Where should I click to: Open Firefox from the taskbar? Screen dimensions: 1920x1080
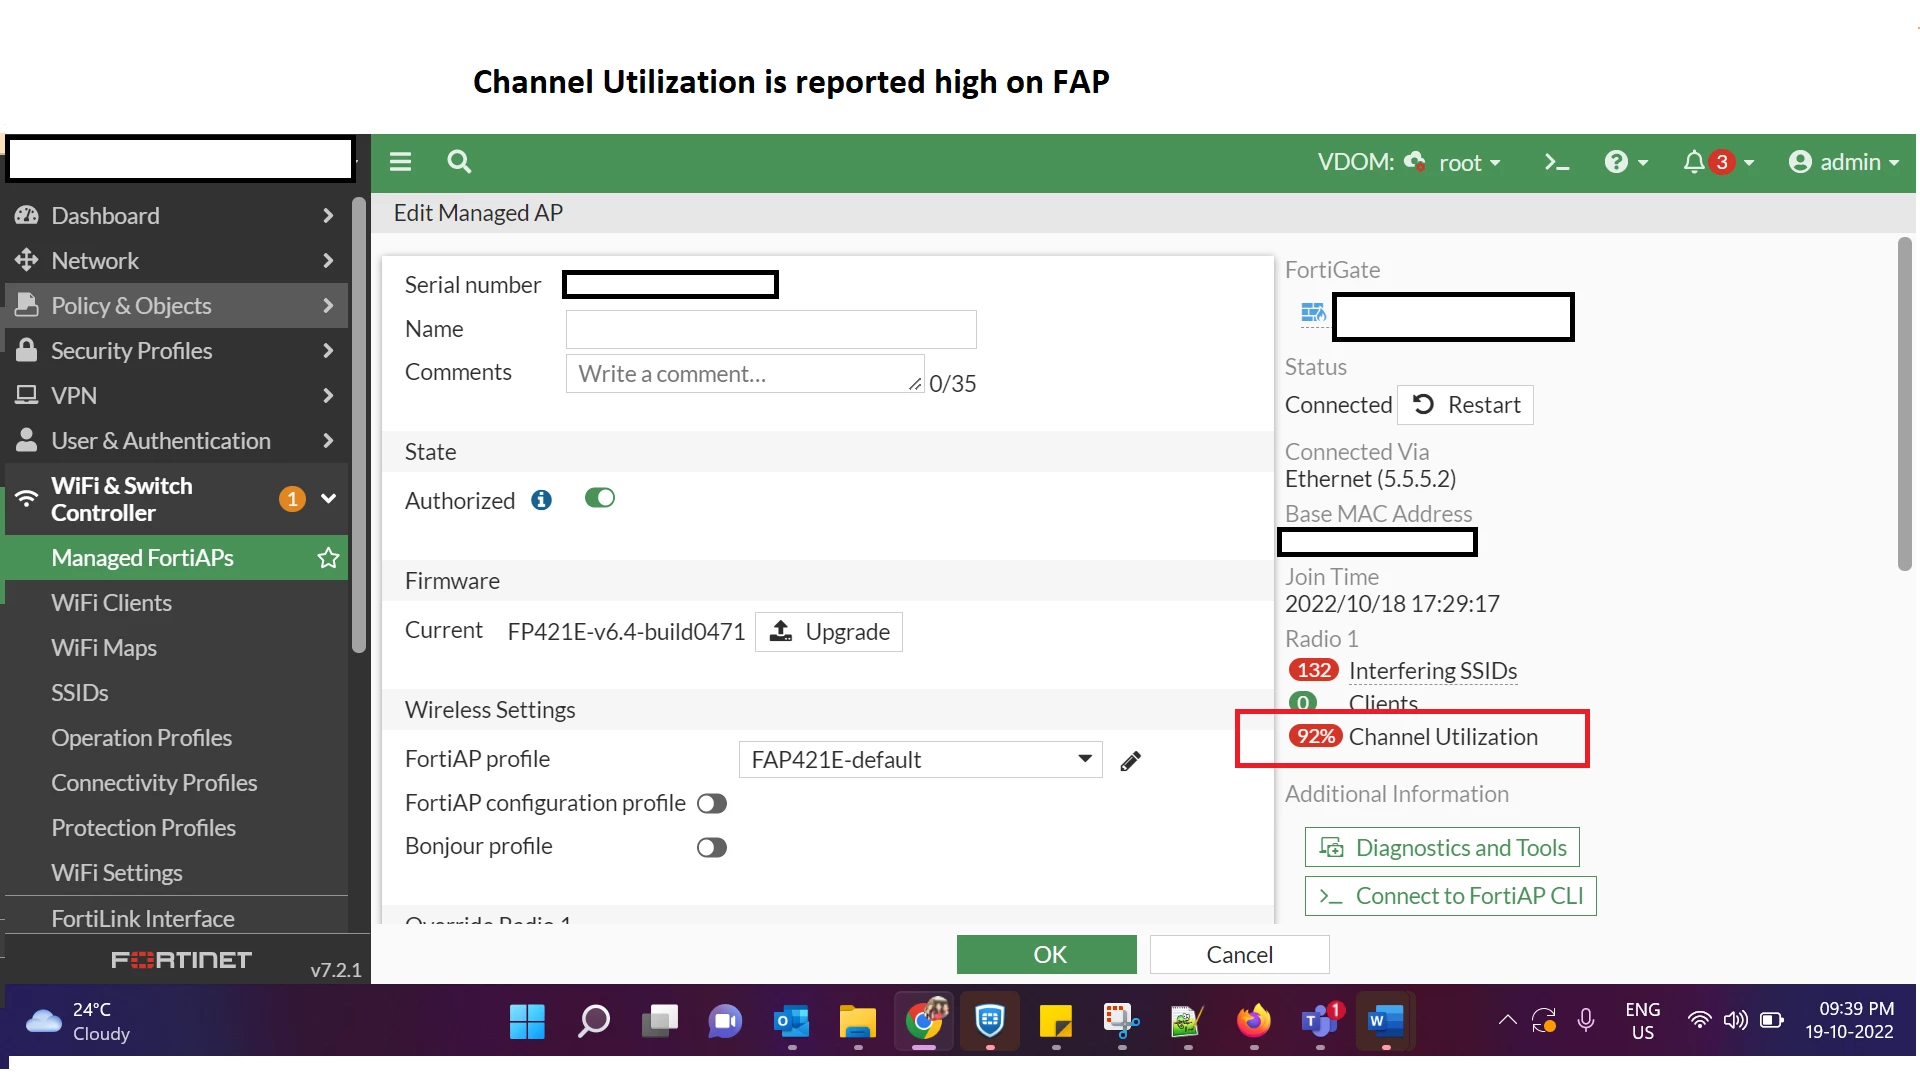click(x=1253, y=1021)
